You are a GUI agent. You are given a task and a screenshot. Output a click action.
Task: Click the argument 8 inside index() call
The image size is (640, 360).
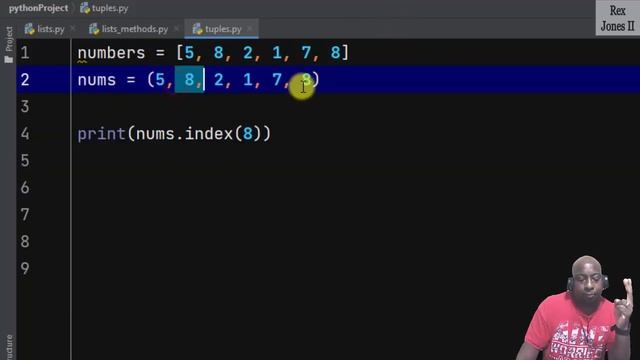pyautogui.click(x=247, y=133)
